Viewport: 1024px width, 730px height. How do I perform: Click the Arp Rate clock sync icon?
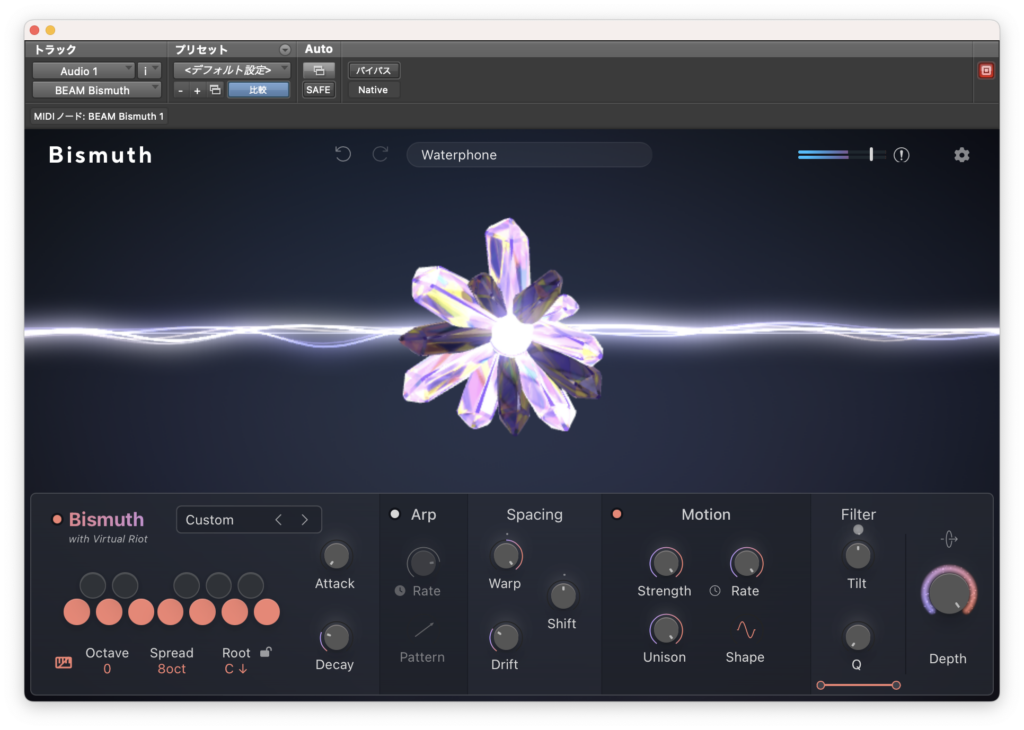[400, 591]
